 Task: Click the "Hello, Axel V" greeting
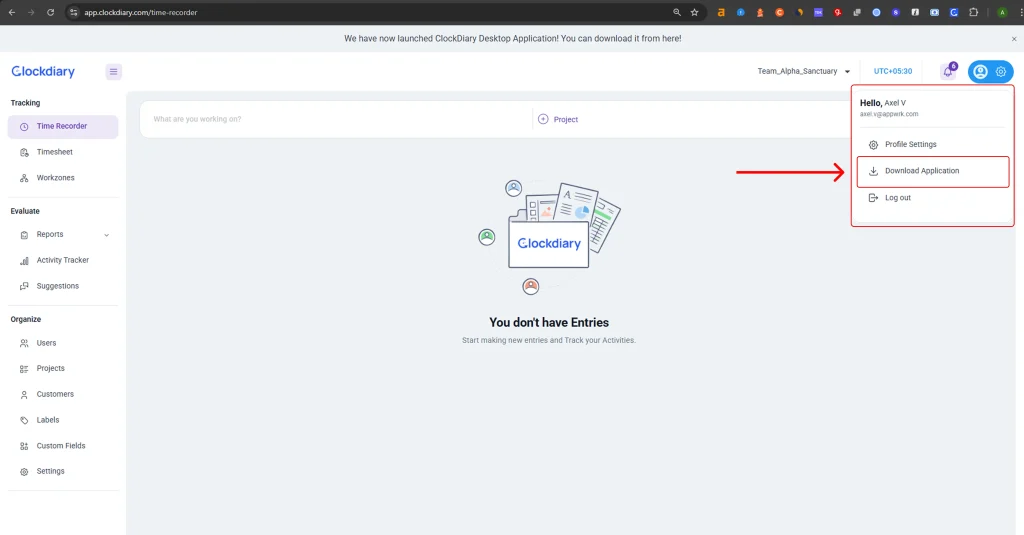coord(882,103)
